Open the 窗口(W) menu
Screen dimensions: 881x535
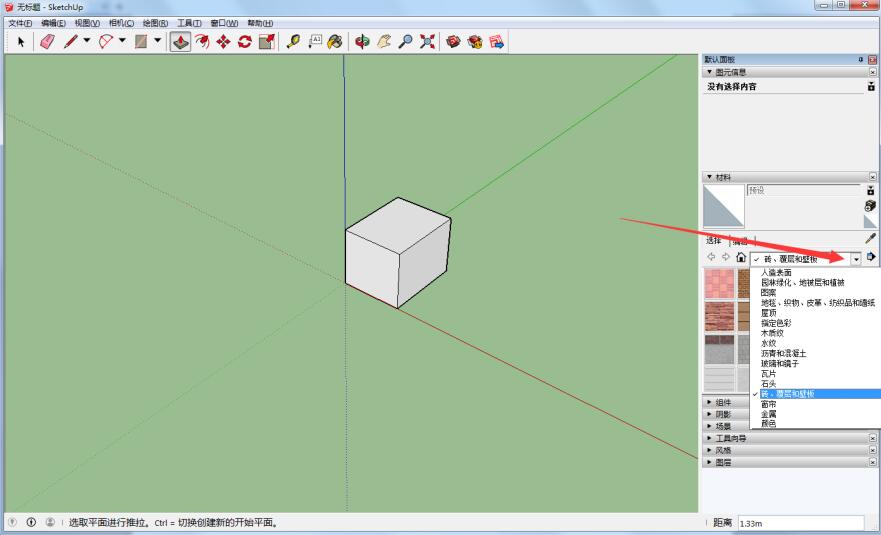(224, 23)
